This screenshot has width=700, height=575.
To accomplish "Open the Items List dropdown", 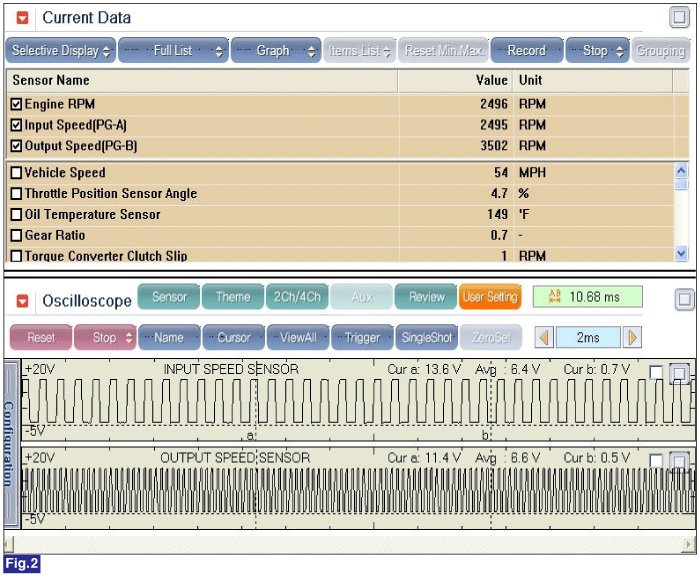I will (359, 50).
